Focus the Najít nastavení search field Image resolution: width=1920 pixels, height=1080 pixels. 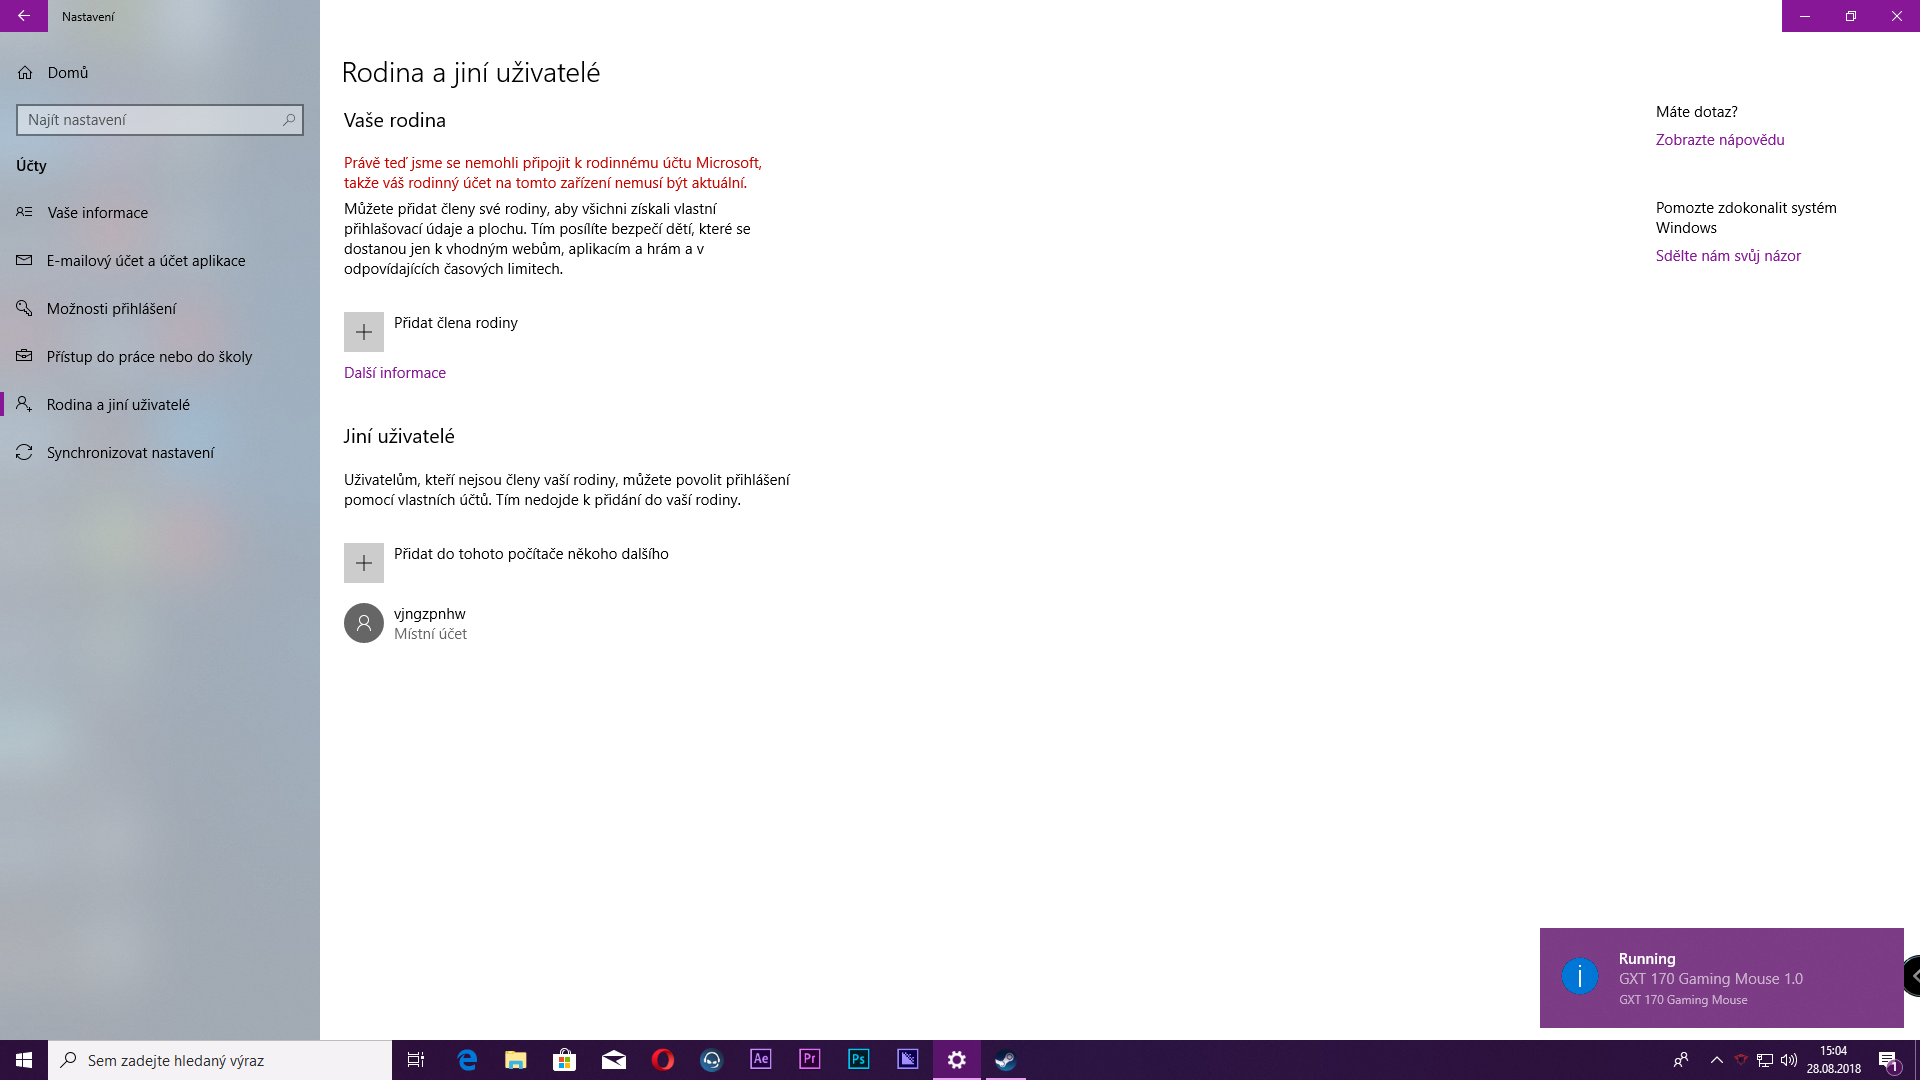[150, 120]
